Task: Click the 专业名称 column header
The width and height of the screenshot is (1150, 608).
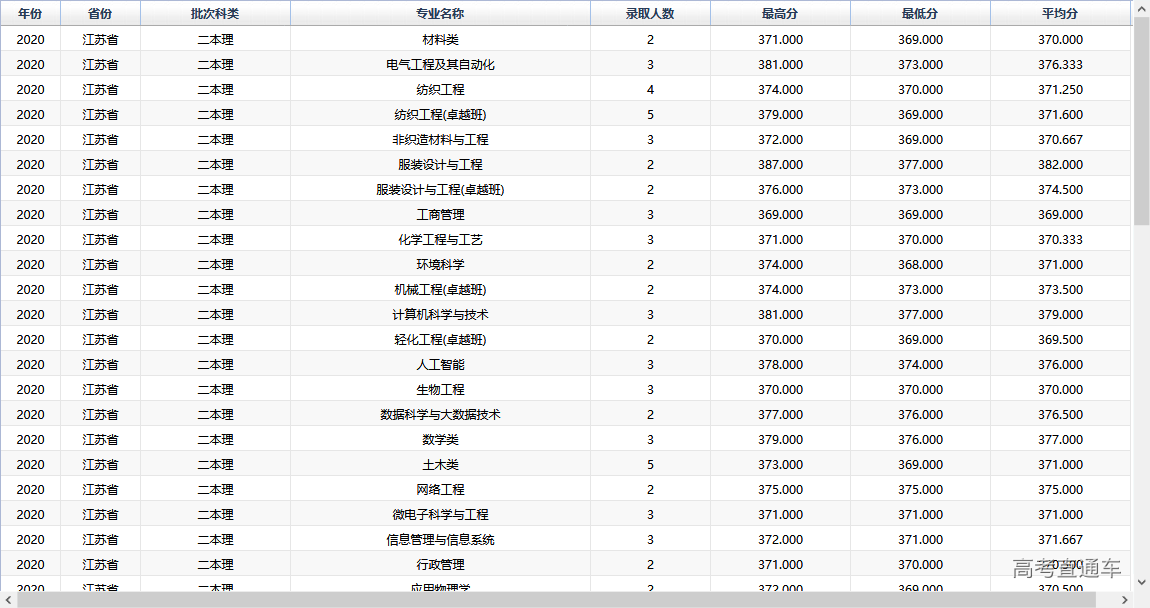Action: pyautogui.click(x=440, y=14)
